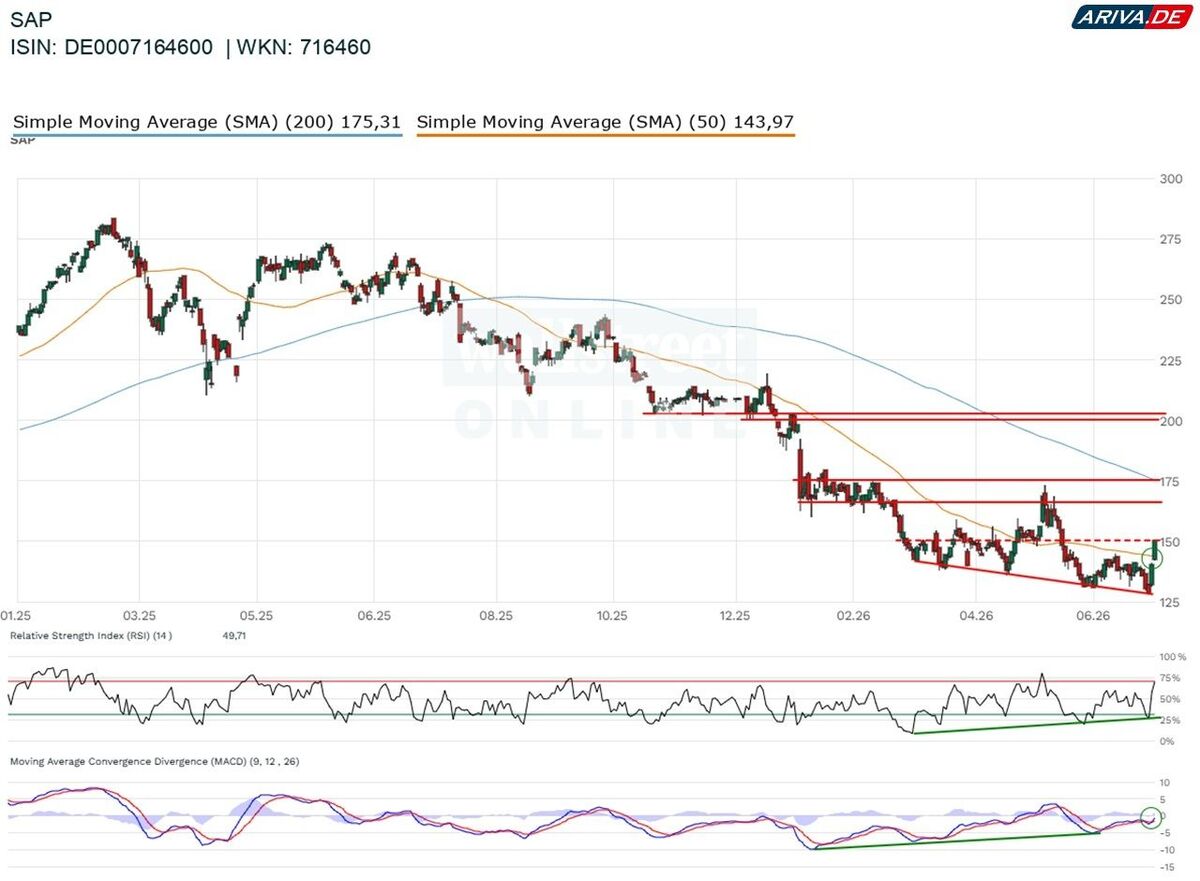This screenshot has width=1200, height=881.
Task: Click the green circle on the latest candle
Action: pyautogui.click(x=1151, y=556)
